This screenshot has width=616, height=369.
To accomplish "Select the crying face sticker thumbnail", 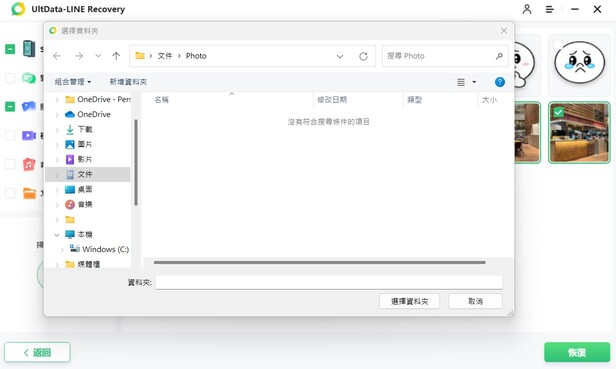I will pyautogui.click(x=579, y=65).
